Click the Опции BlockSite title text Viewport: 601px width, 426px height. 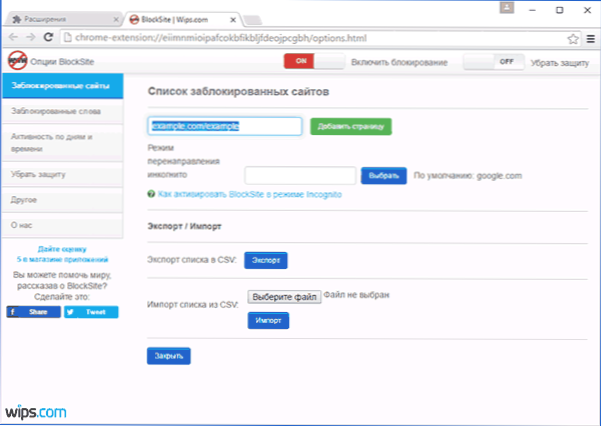[62, 62]
